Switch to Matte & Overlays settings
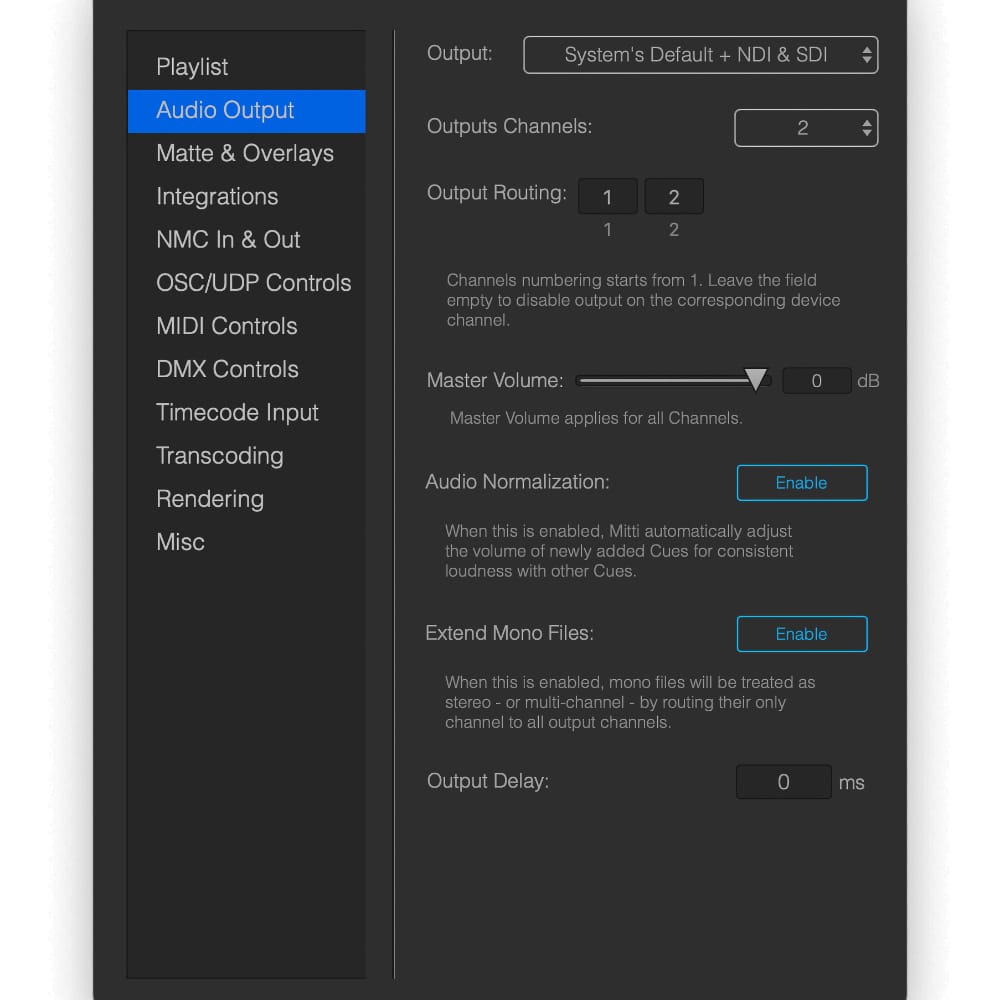1000x1000 pixels. pyautogui.click(x=245, y=153)
